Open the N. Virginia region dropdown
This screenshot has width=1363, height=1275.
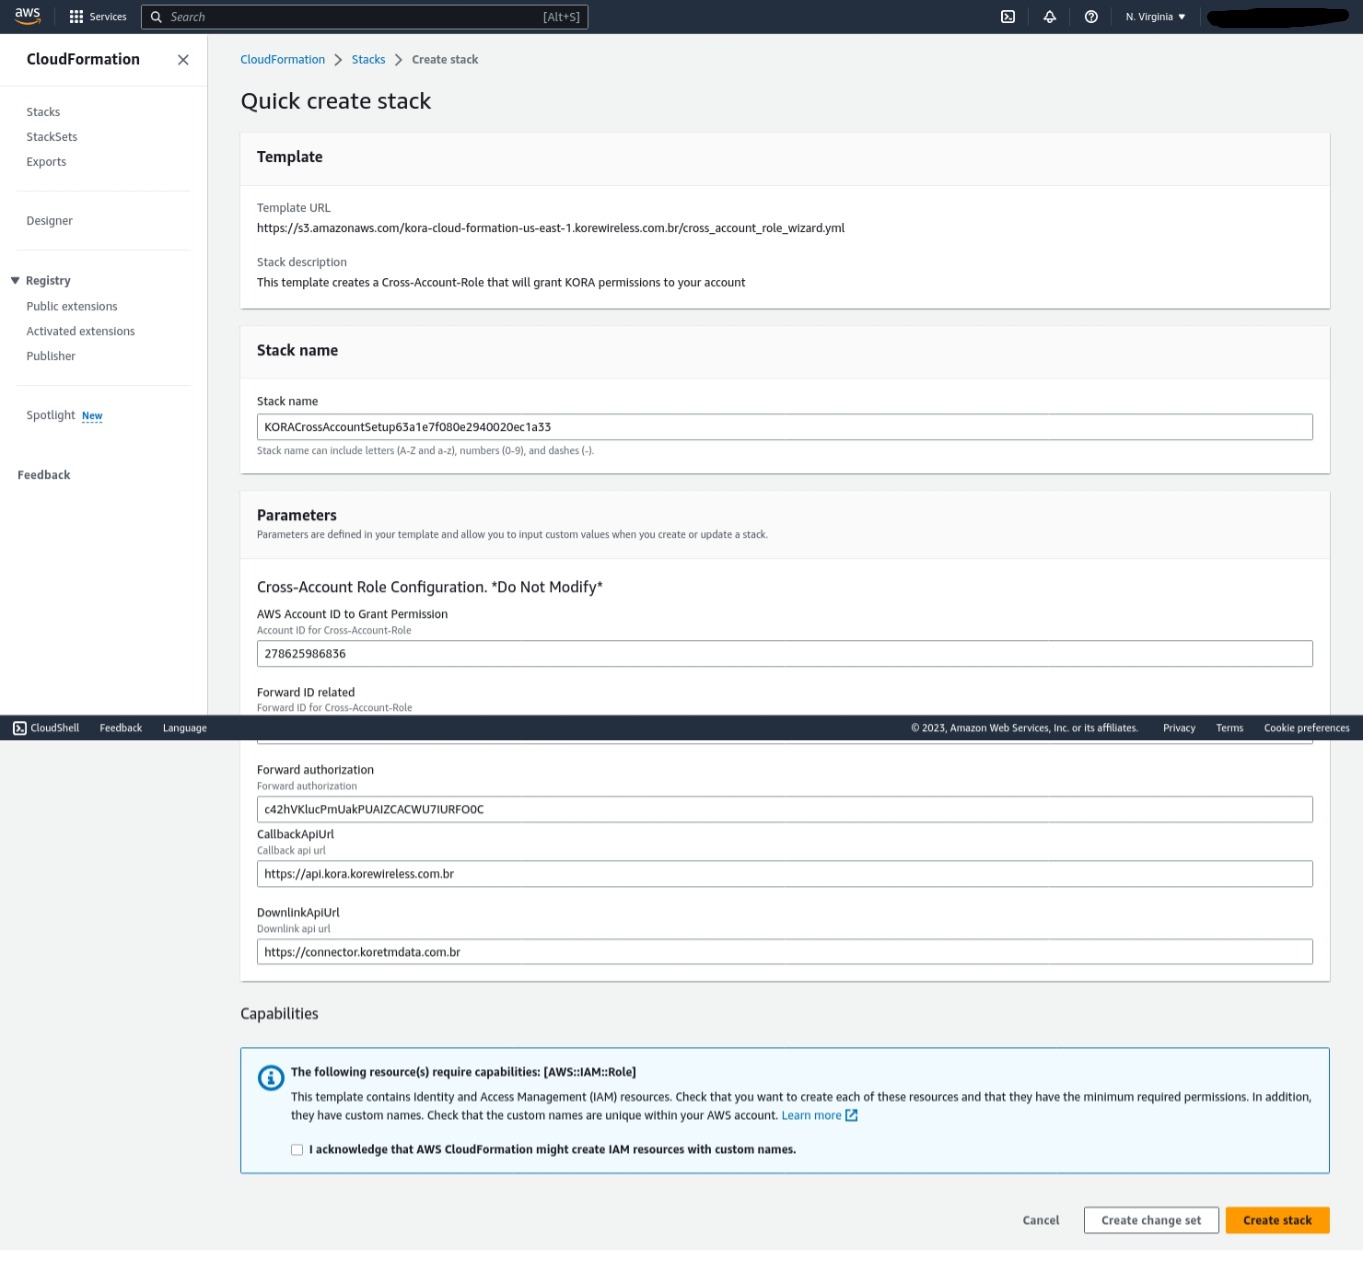click(1155, 17)
